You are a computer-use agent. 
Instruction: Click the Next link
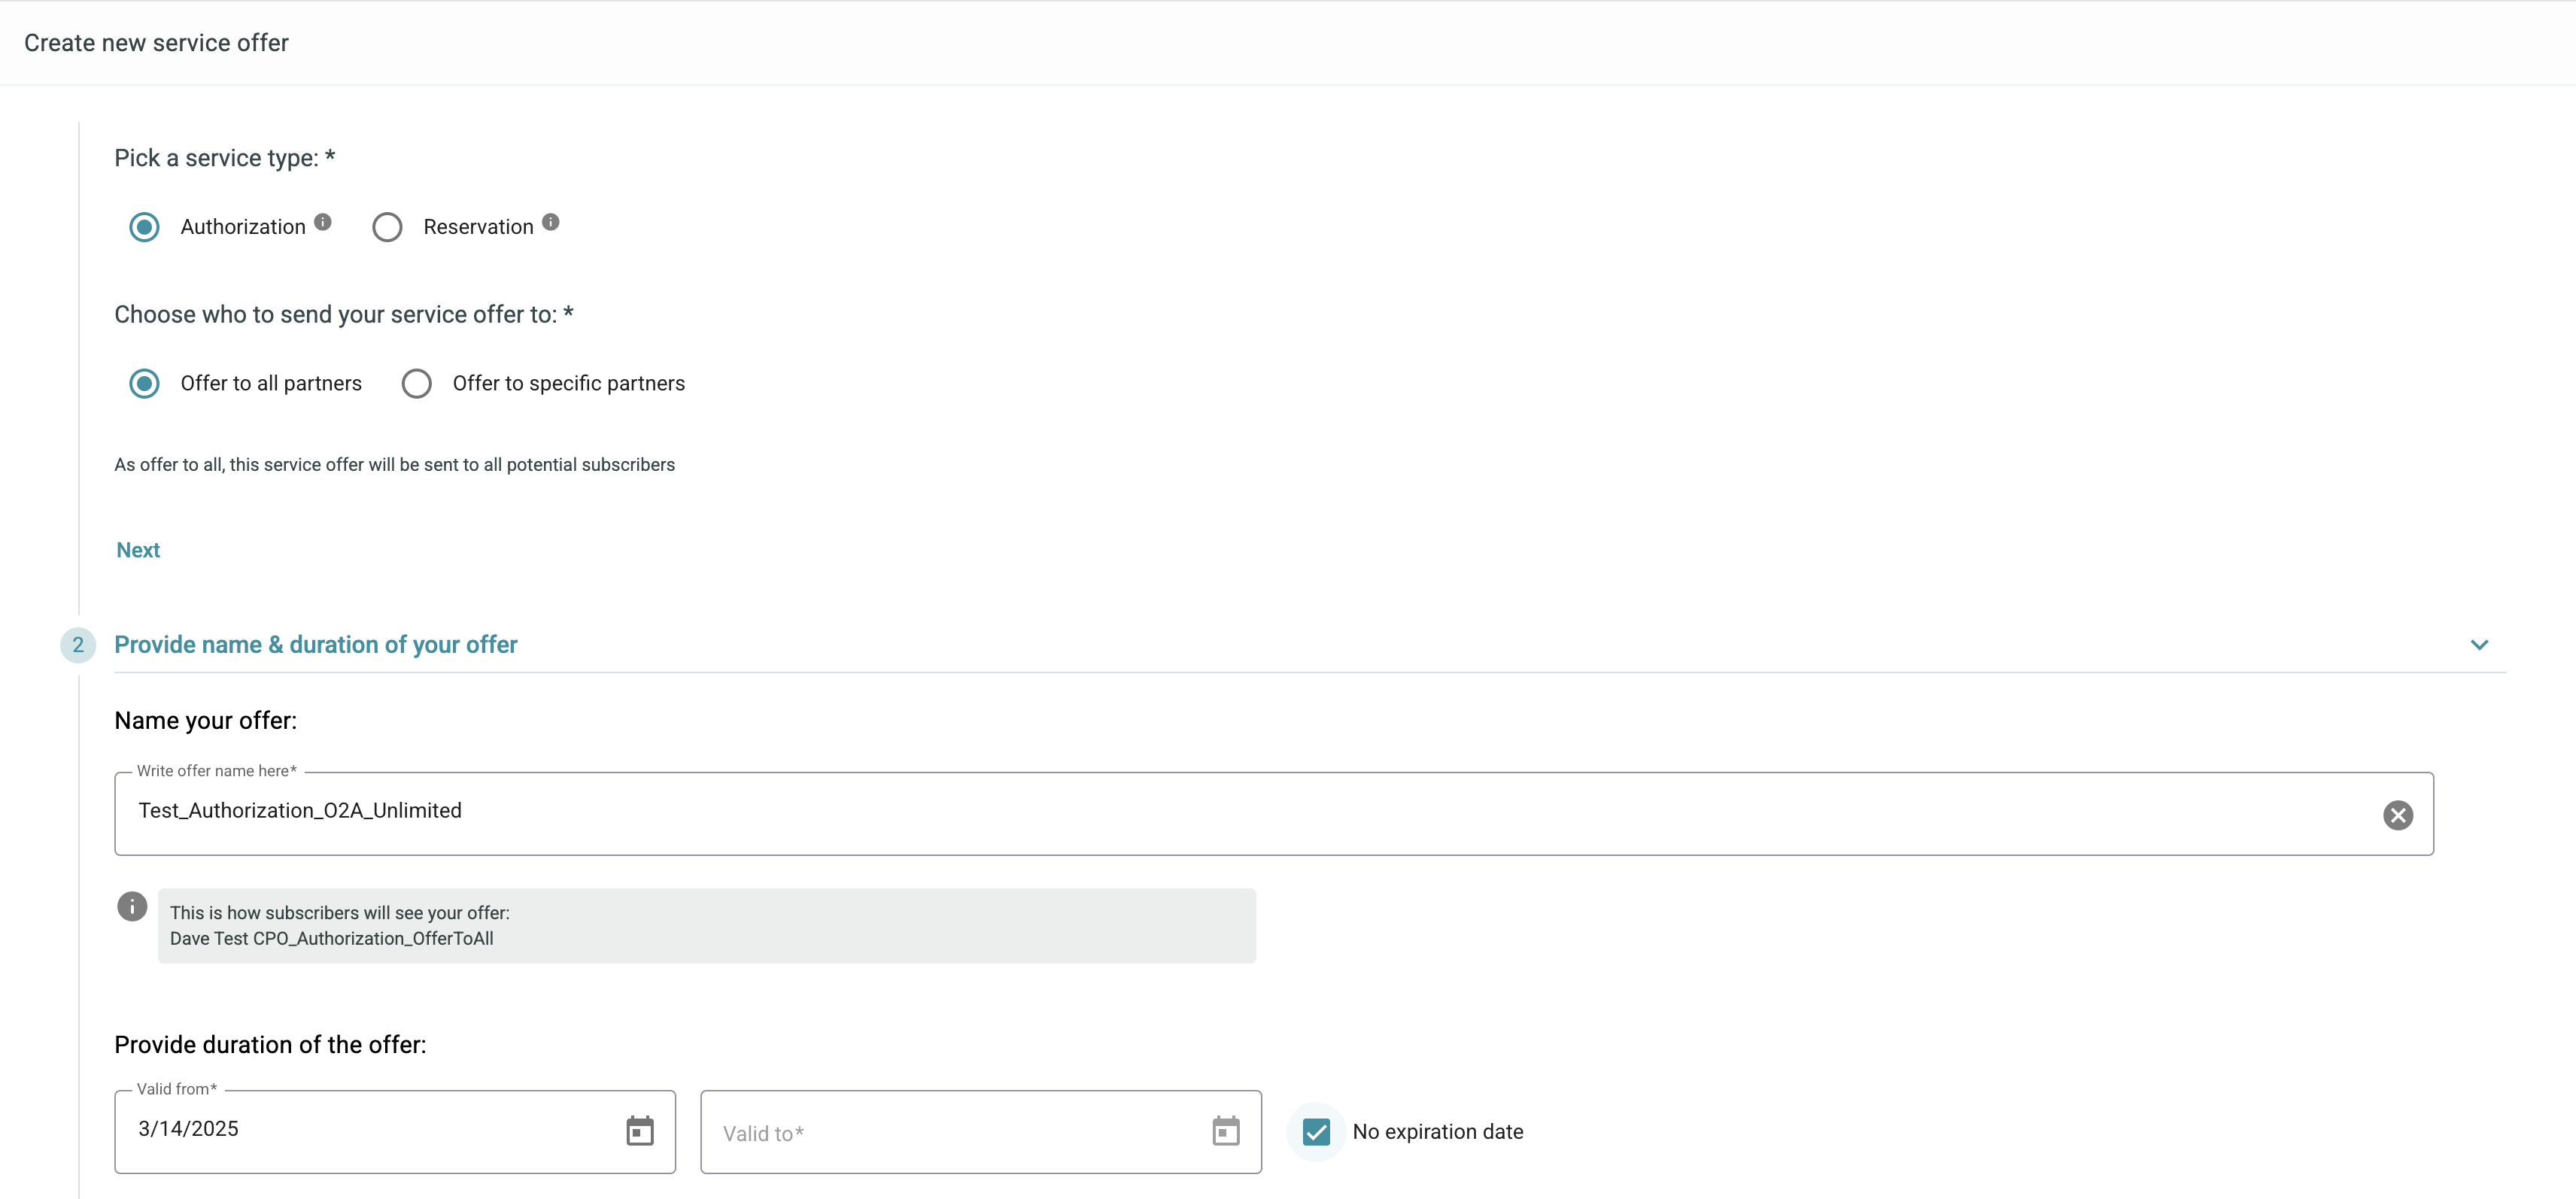pos(138,550)
